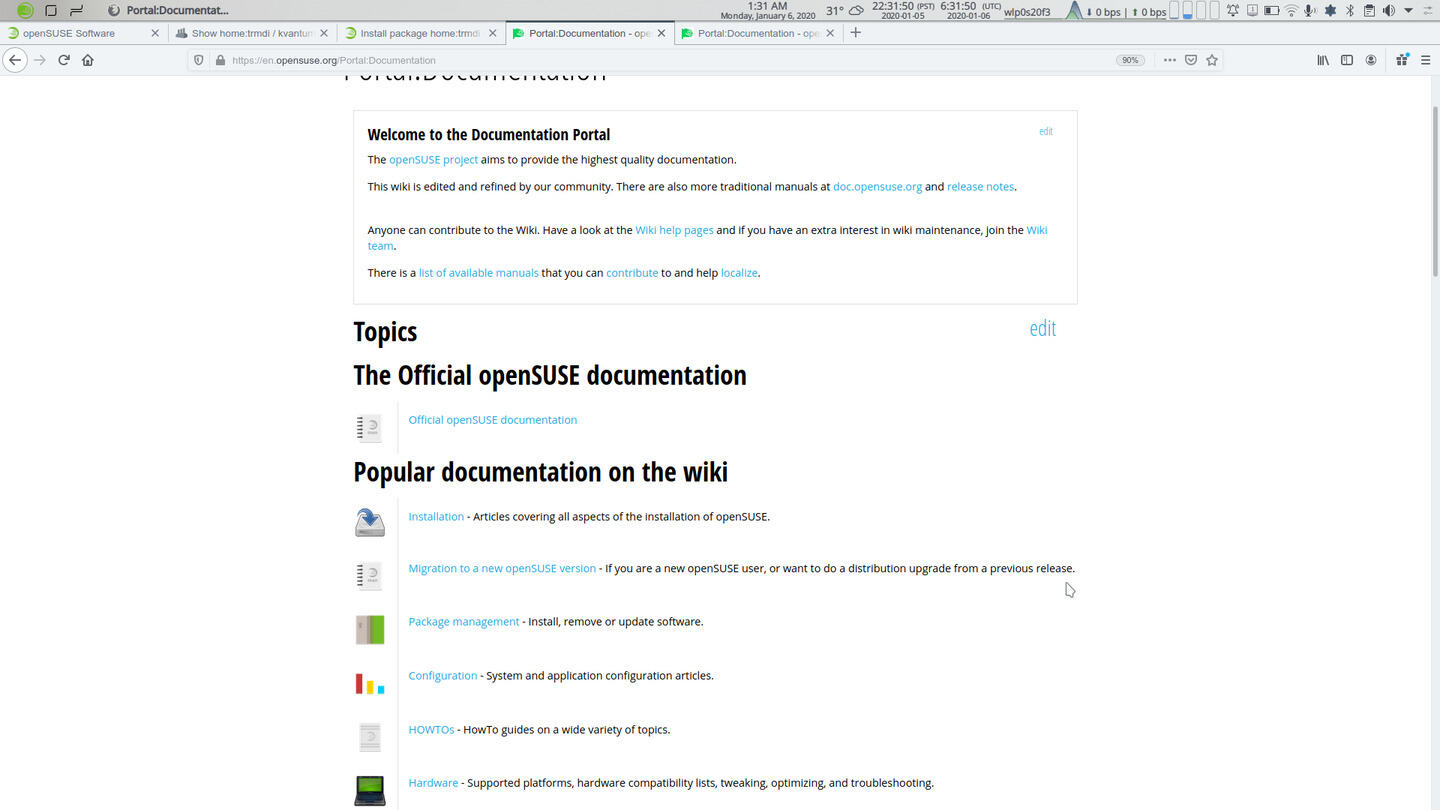Image resolution: width=1440 pixels, height=810 pixels.
Task: Open the 31° weather widget
Action: click(845, 11)
